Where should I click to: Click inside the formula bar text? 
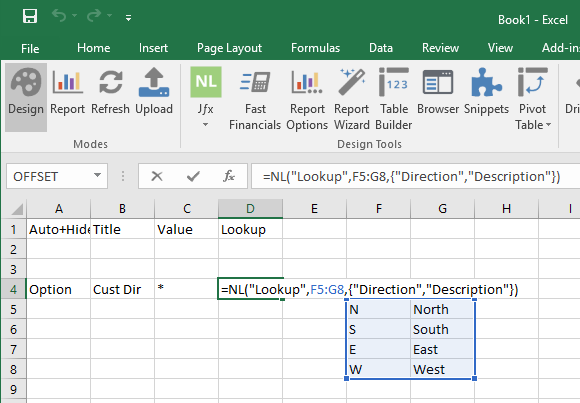(411, 177)
